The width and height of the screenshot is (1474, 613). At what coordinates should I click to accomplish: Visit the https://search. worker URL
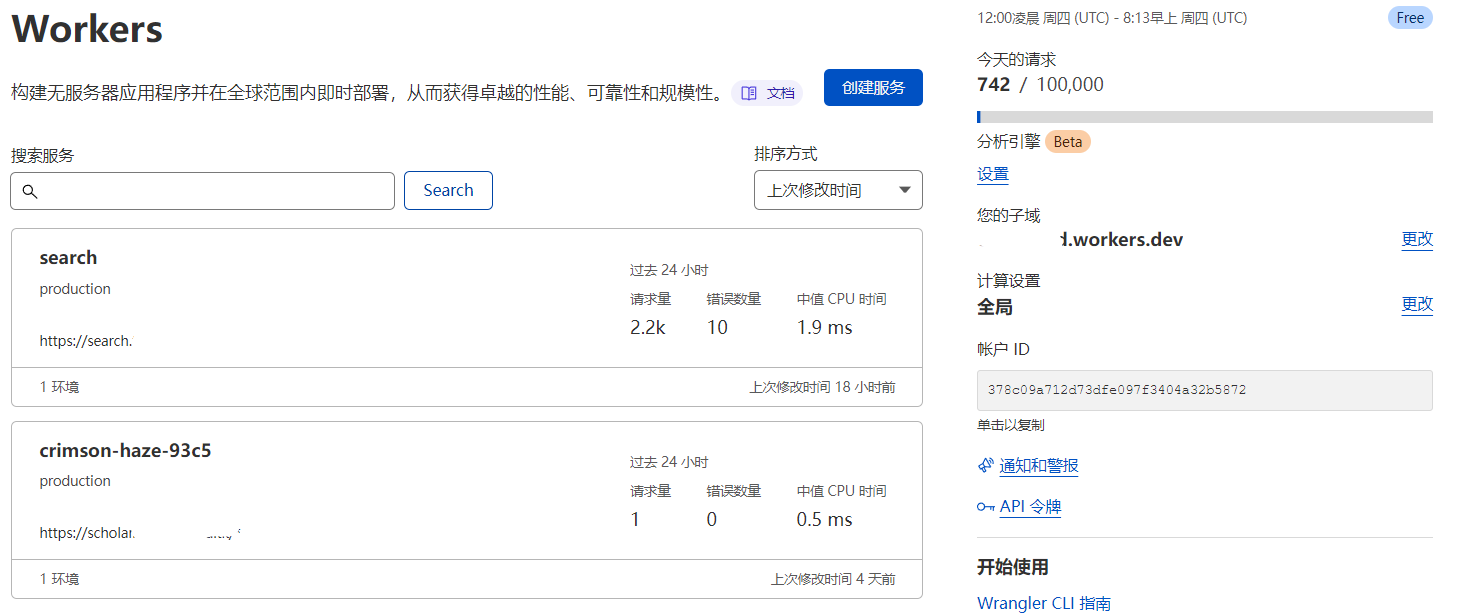[86, 341]
